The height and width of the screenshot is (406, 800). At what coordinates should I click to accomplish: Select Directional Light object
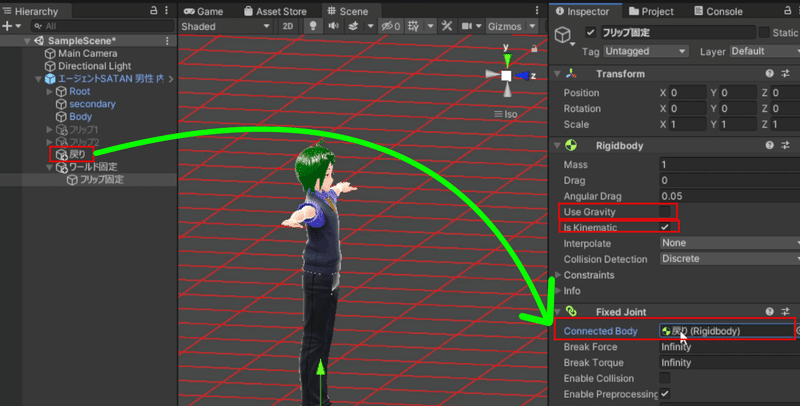click(x=94, y=66)
